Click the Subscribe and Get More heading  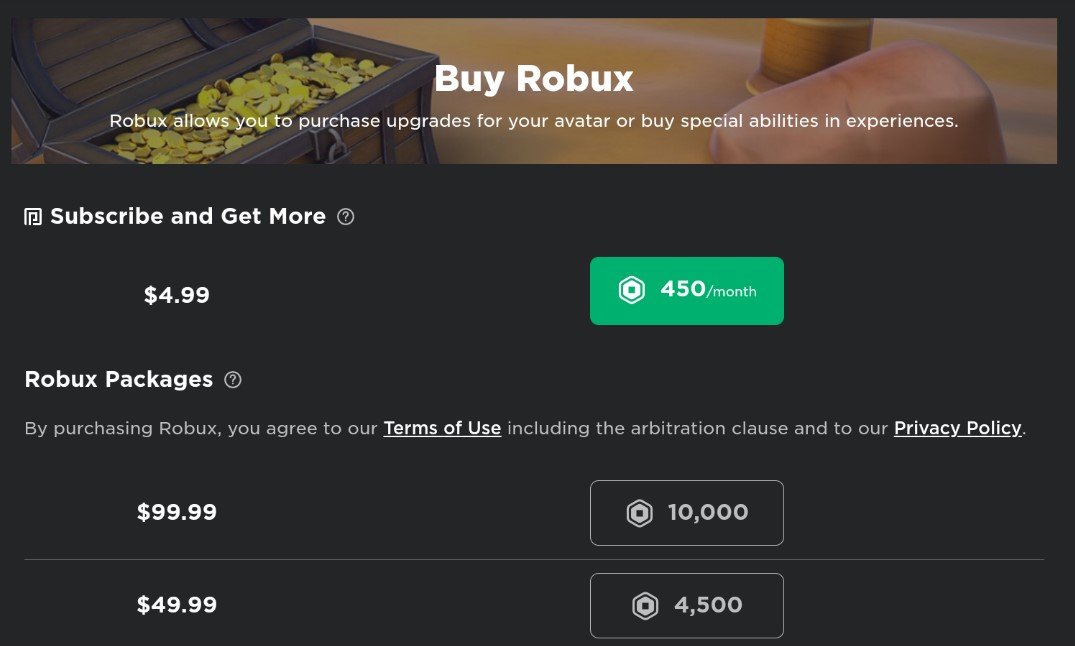click(188, 216)
